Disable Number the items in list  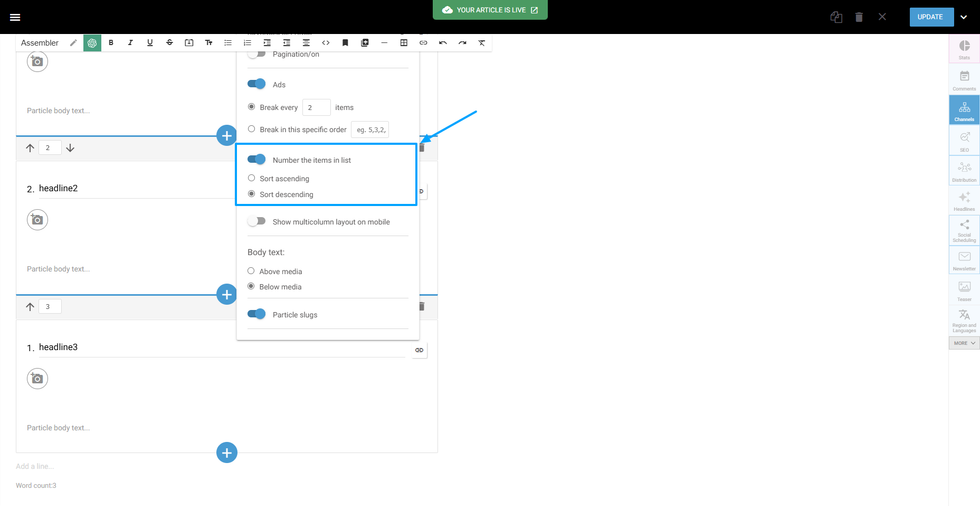257,160
